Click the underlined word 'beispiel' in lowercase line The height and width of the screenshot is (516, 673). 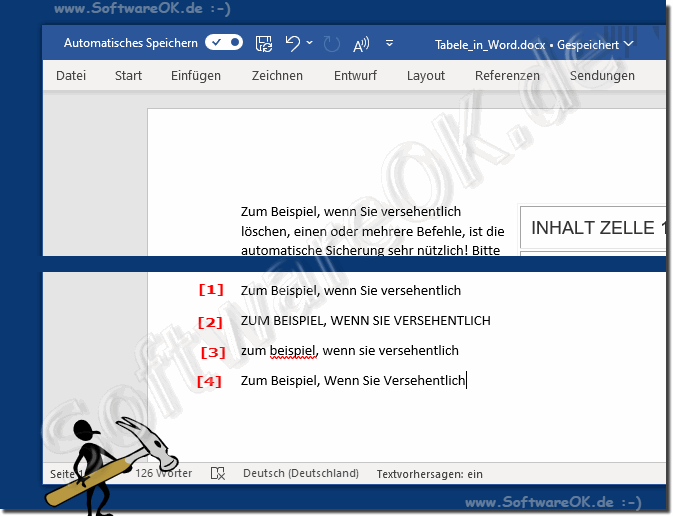click(x=293, y=351)
